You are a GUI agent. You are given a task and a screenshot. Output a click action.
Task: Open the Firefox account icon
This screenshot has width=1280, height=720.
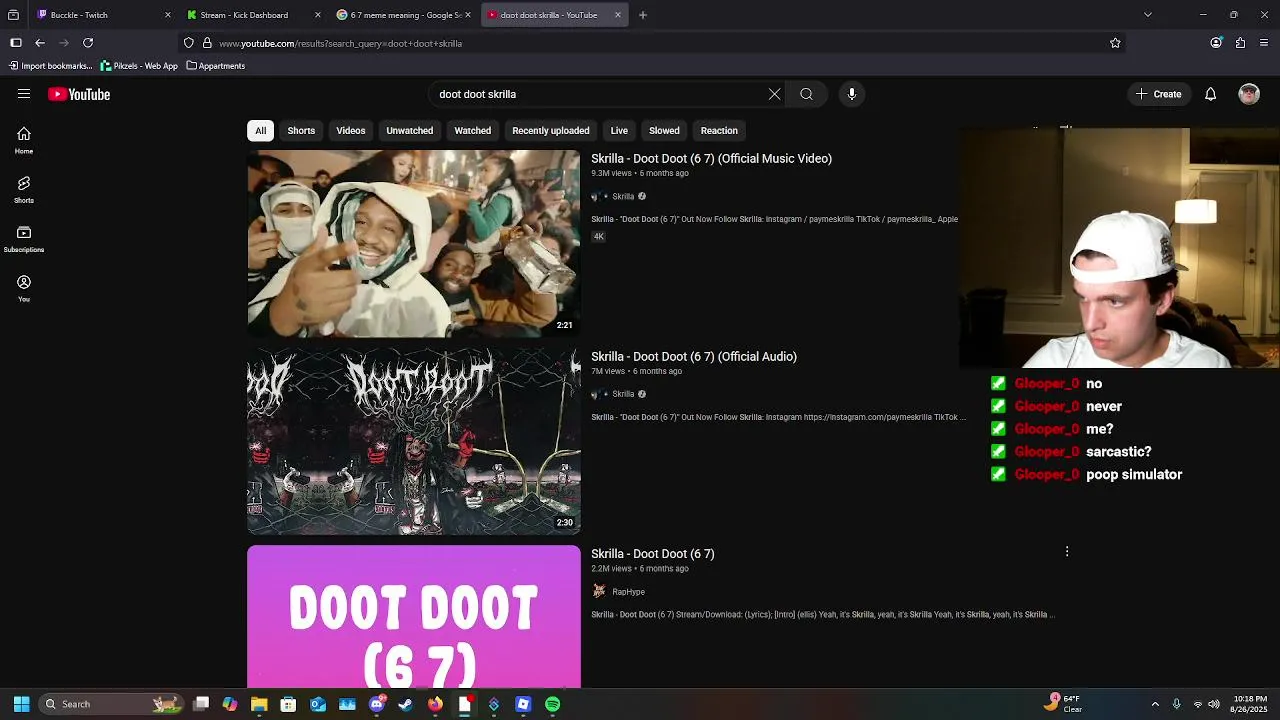pyautogui.click(x=1216, y=43)
